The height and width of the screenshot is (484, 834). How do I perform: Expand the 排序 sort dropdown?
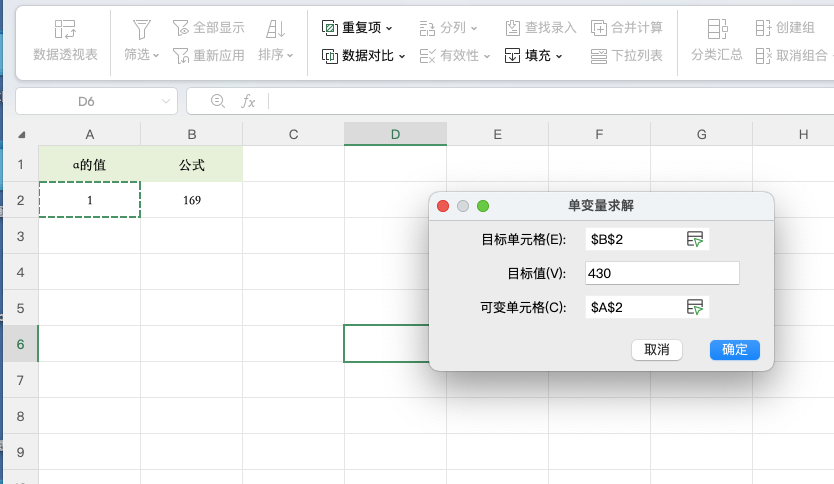[290, 56]
